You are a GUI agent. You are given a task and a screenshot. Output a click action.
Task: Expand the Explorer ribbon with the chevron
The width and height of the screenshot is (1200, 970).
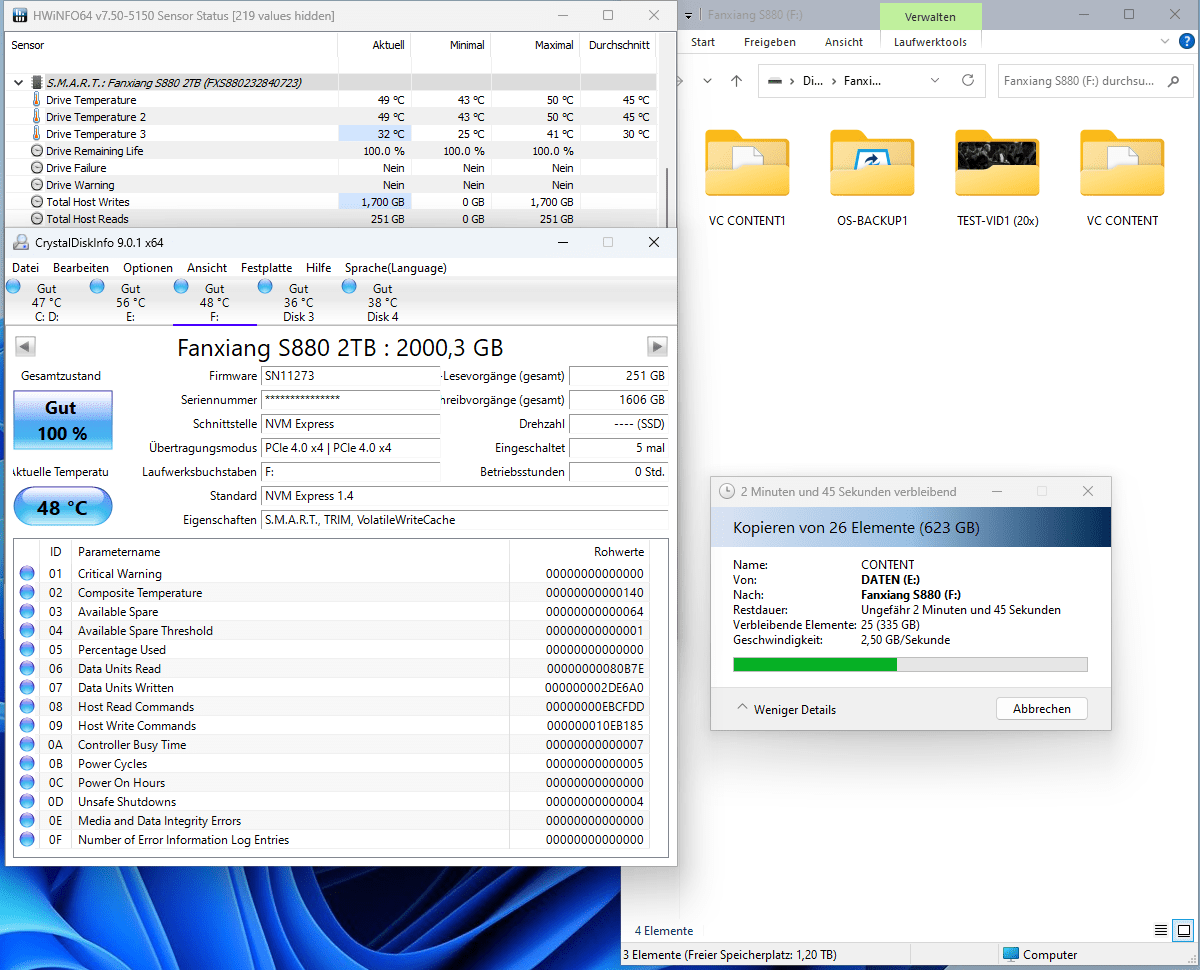click(1164, 42)
